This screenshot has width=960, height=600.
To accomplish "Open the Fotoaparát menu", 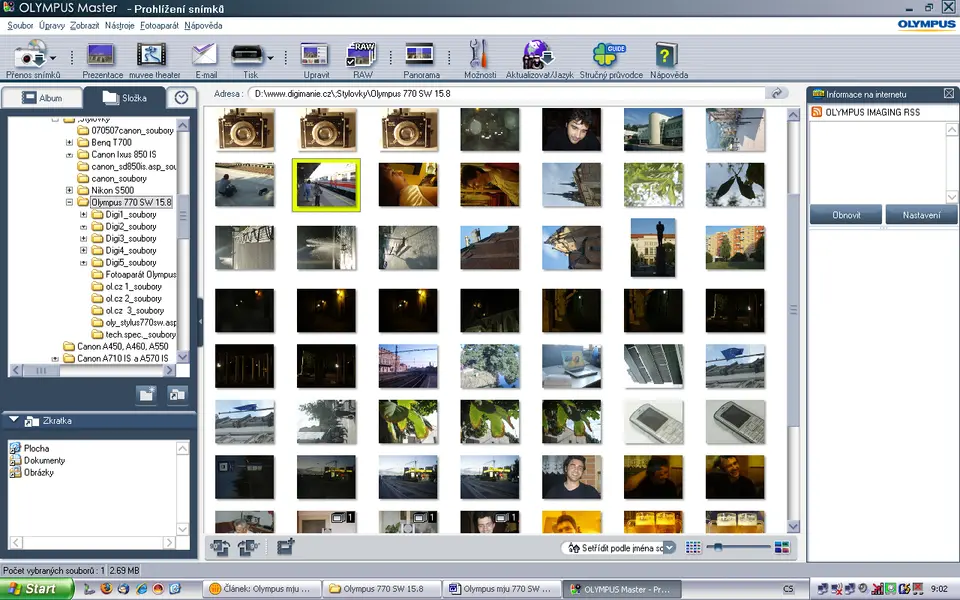I will pyautogui.click(x=160, y=25).
